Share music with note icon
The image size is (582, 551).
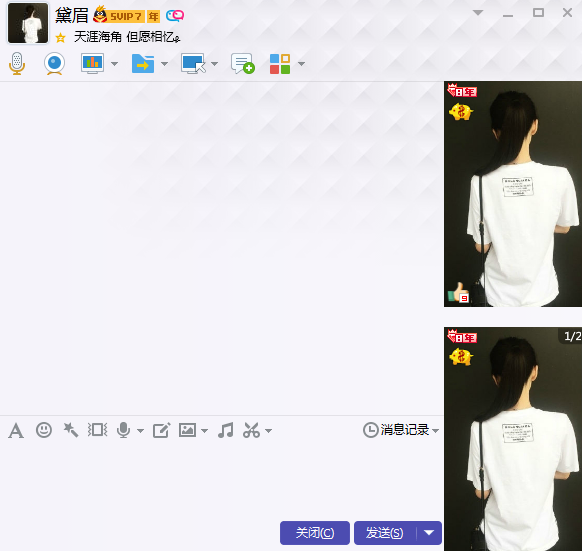226,430
